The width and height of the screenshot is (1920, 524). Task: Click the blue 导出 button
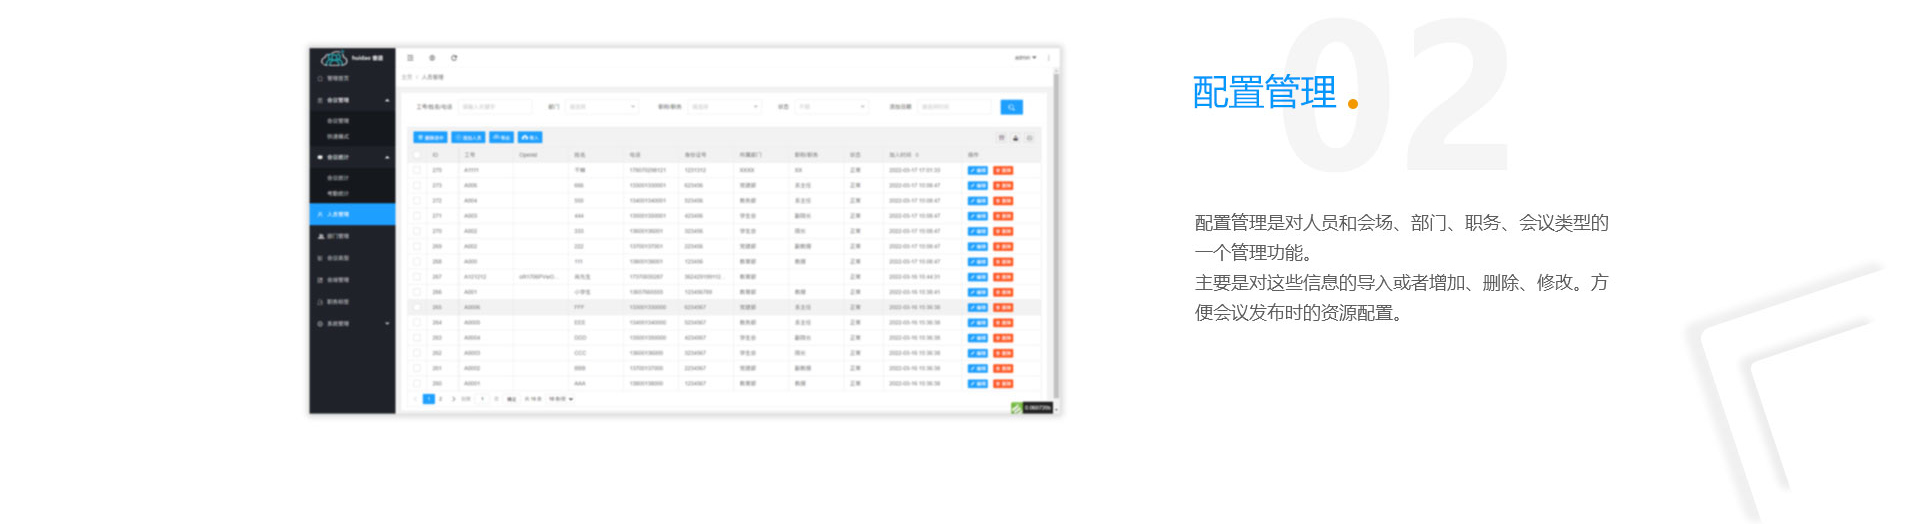502,137
